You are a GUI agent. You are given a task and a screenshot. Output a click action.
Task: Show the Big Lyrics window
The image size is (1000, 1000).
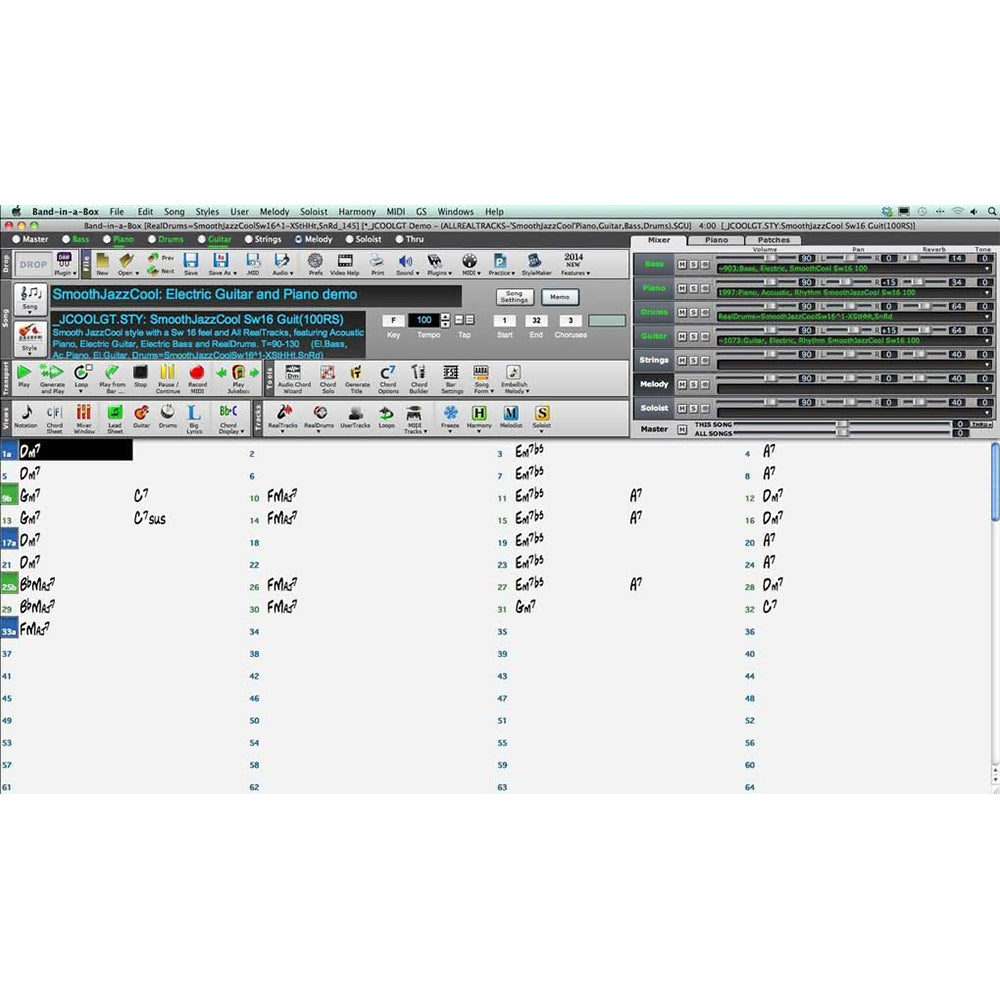[194, 413]
